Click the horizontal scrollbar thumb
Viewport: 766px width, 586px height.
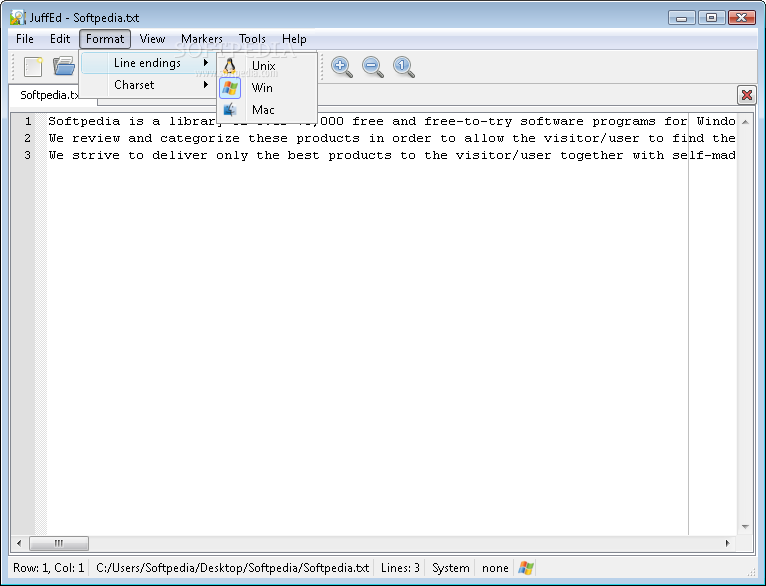pos(59,543)
